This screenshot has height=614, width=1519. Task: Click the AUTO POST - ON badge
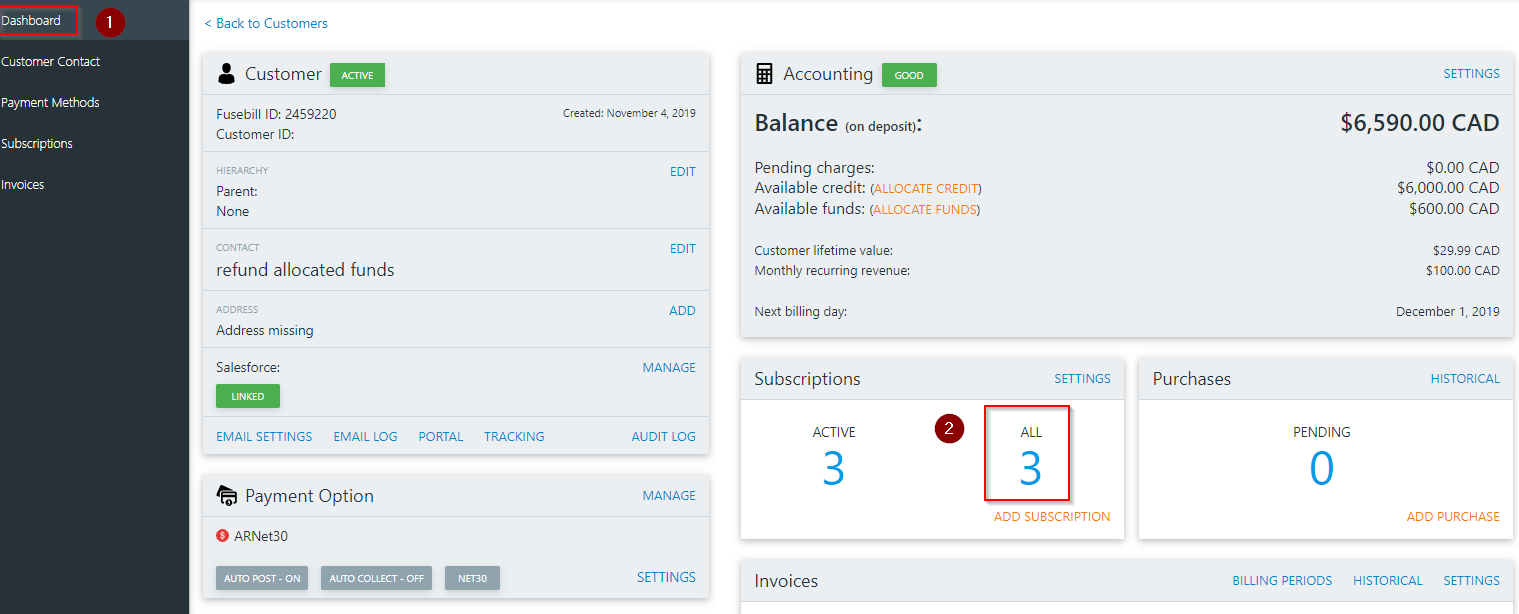tap(262, 578)
